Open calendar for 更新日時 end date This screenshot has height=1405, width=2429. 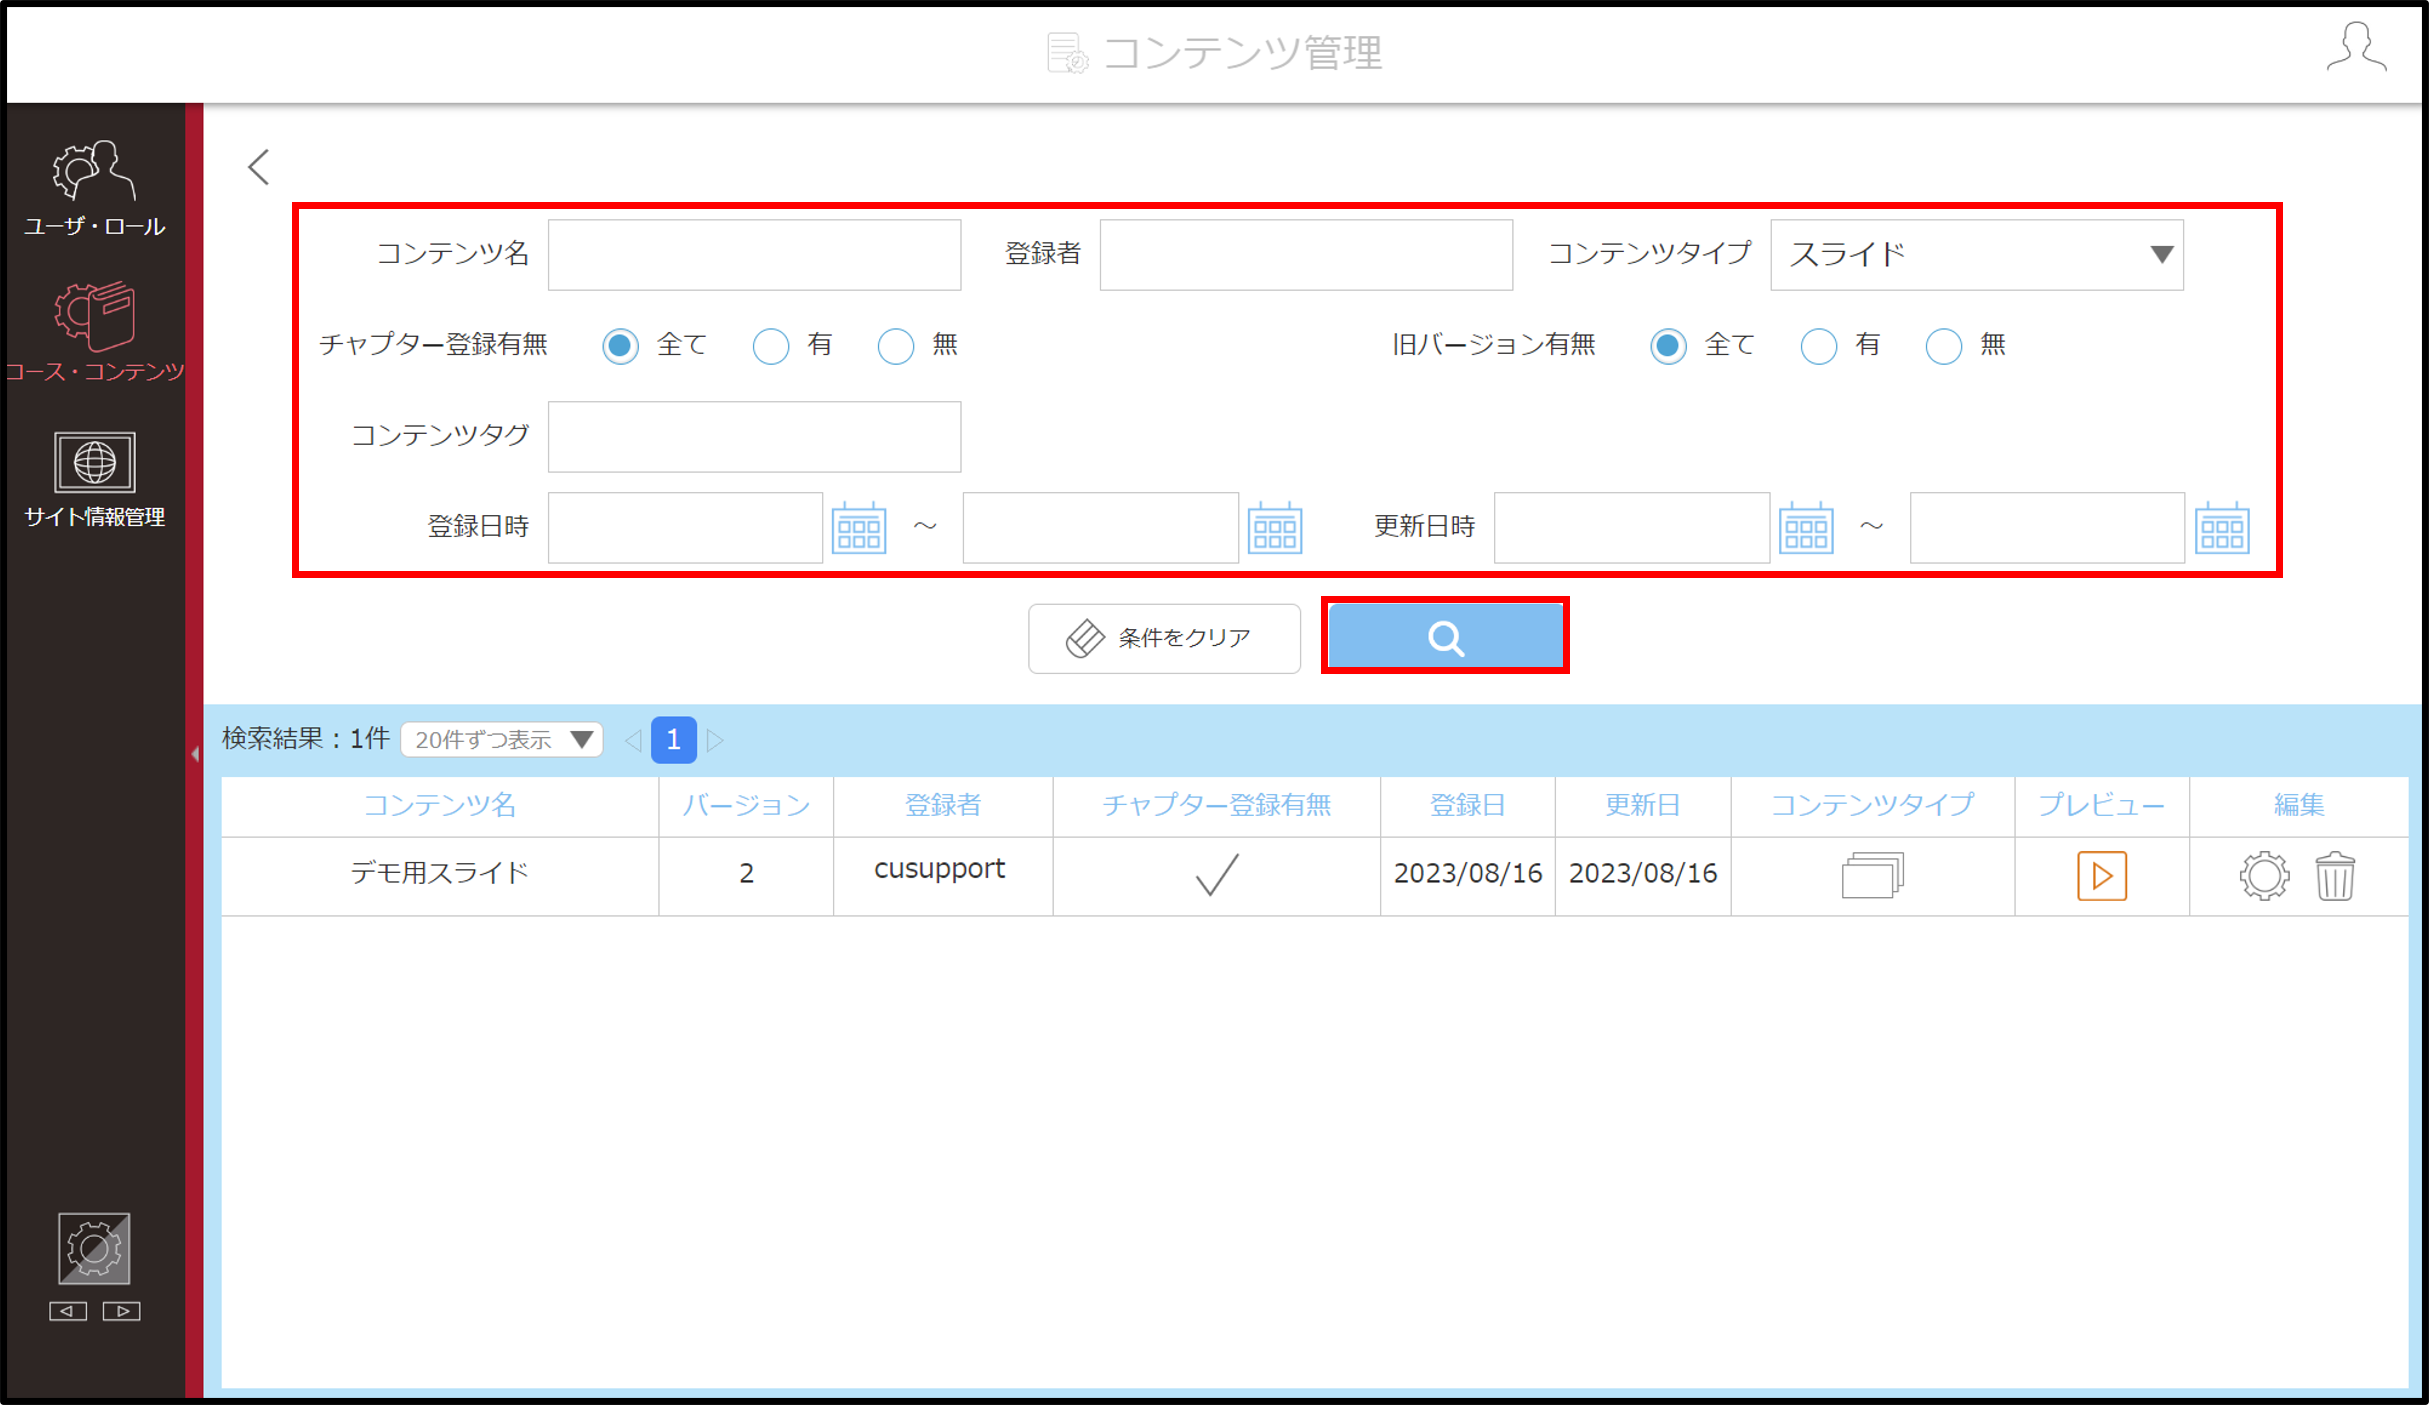point(2222,527)
